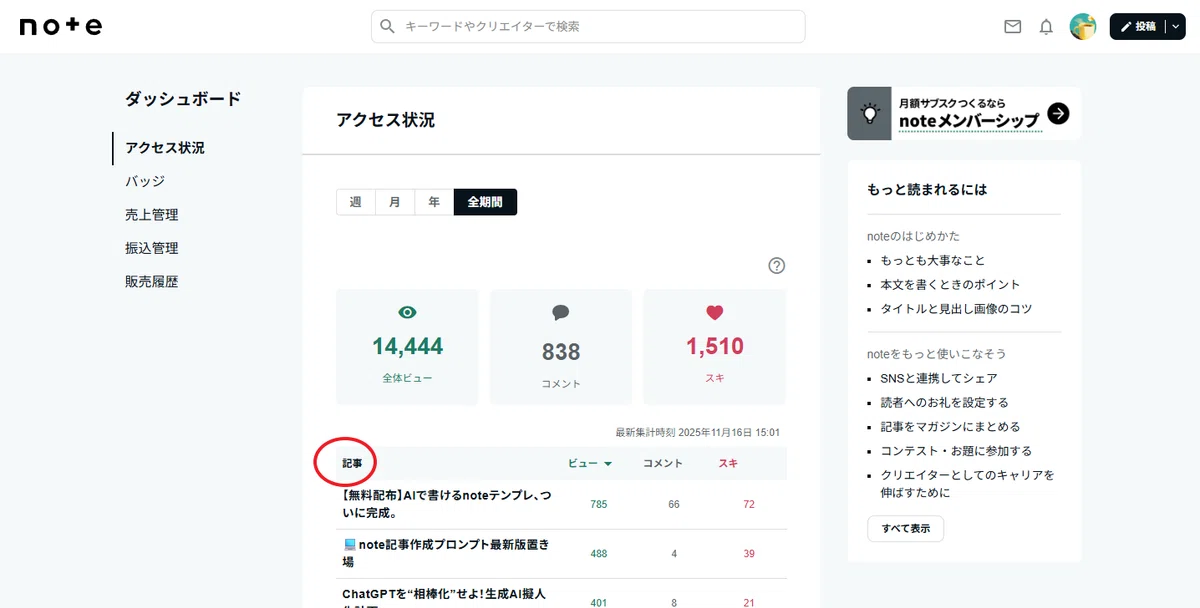This screenshot has height=608, width=1200.
Task: Open the mail messages icon
Action: (1013, 27)
